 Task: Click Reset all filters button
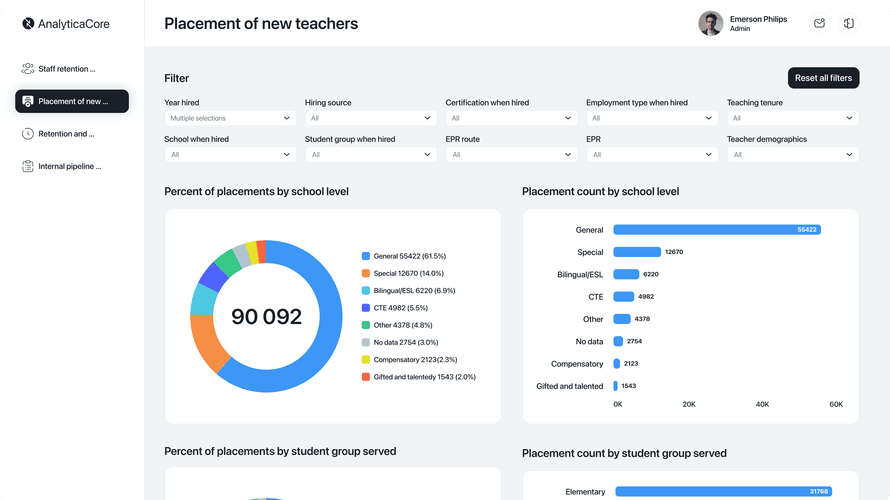click(823, 78)
